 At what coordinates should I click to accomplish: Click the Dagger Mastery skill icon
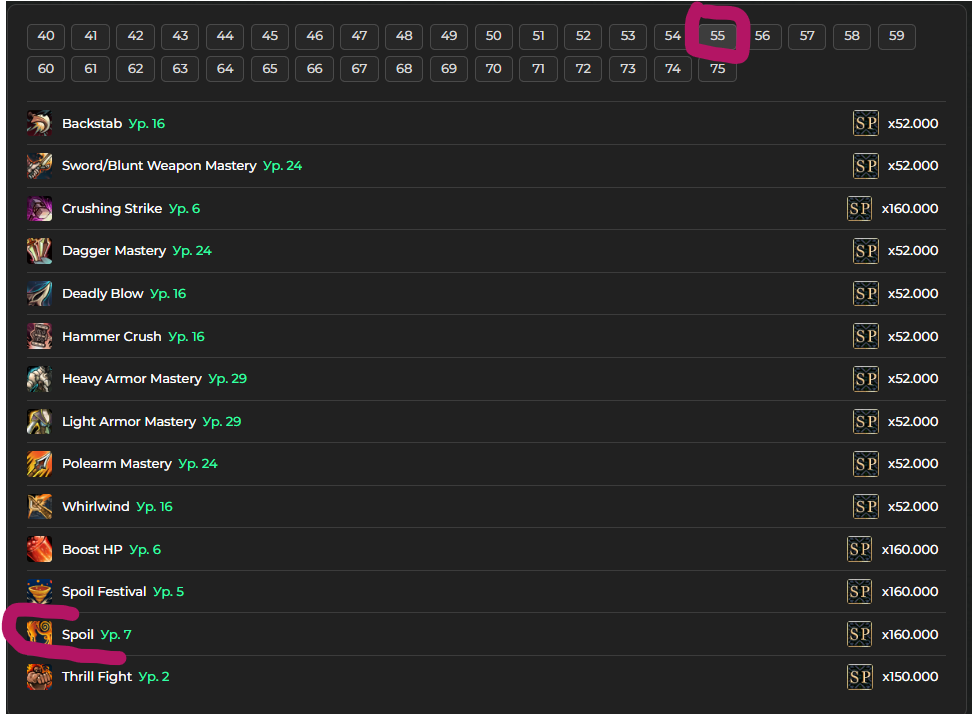pos(39,250)
